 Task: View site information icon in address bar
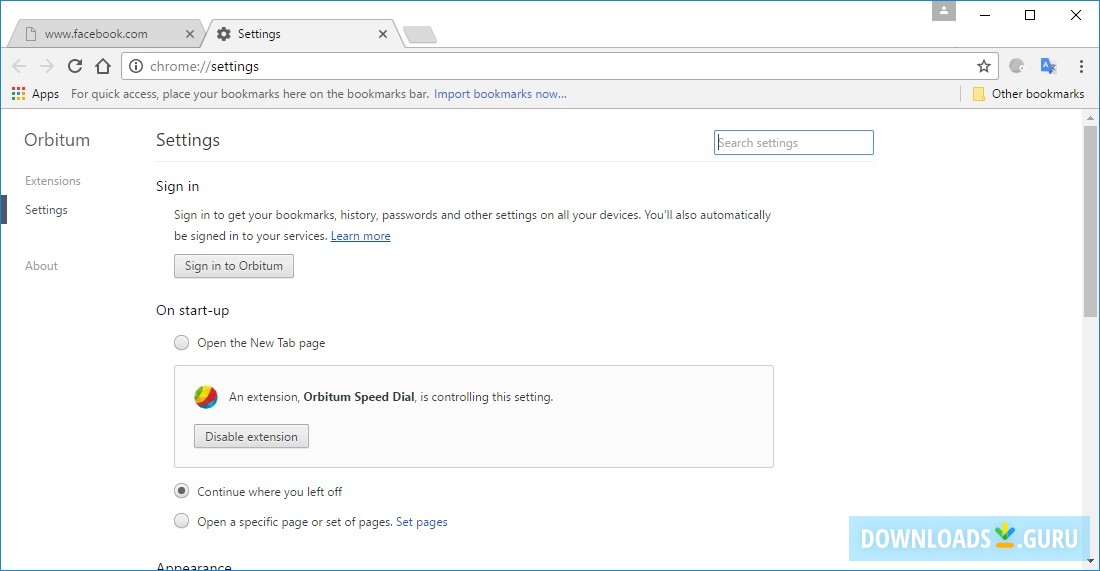point(136,66)
